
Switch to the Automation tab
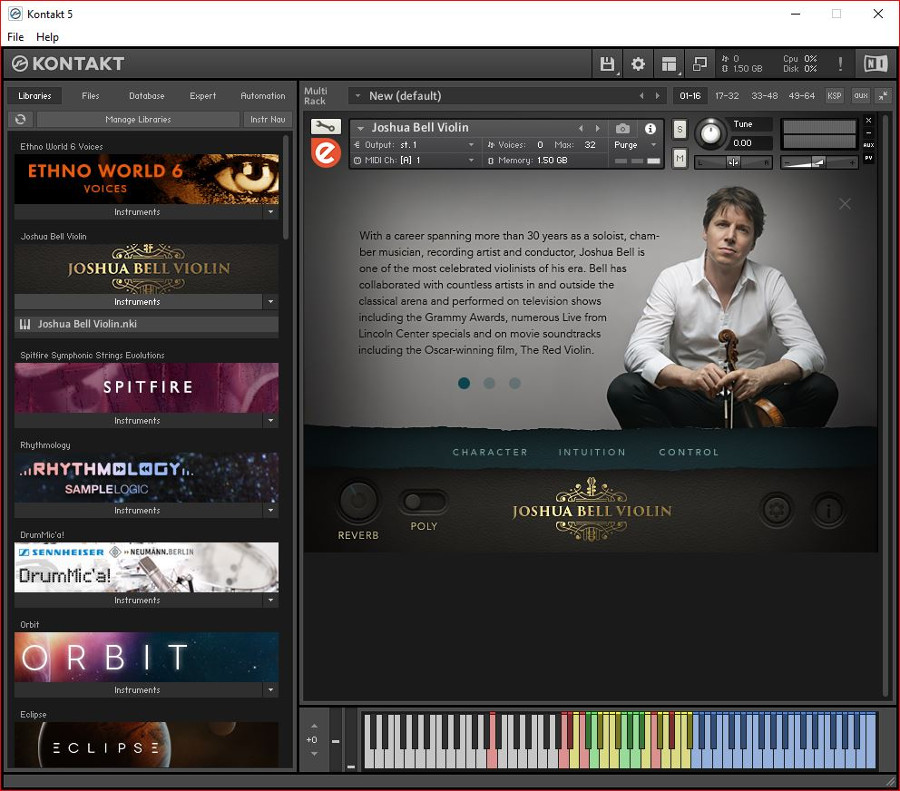[x=262, y=96]
